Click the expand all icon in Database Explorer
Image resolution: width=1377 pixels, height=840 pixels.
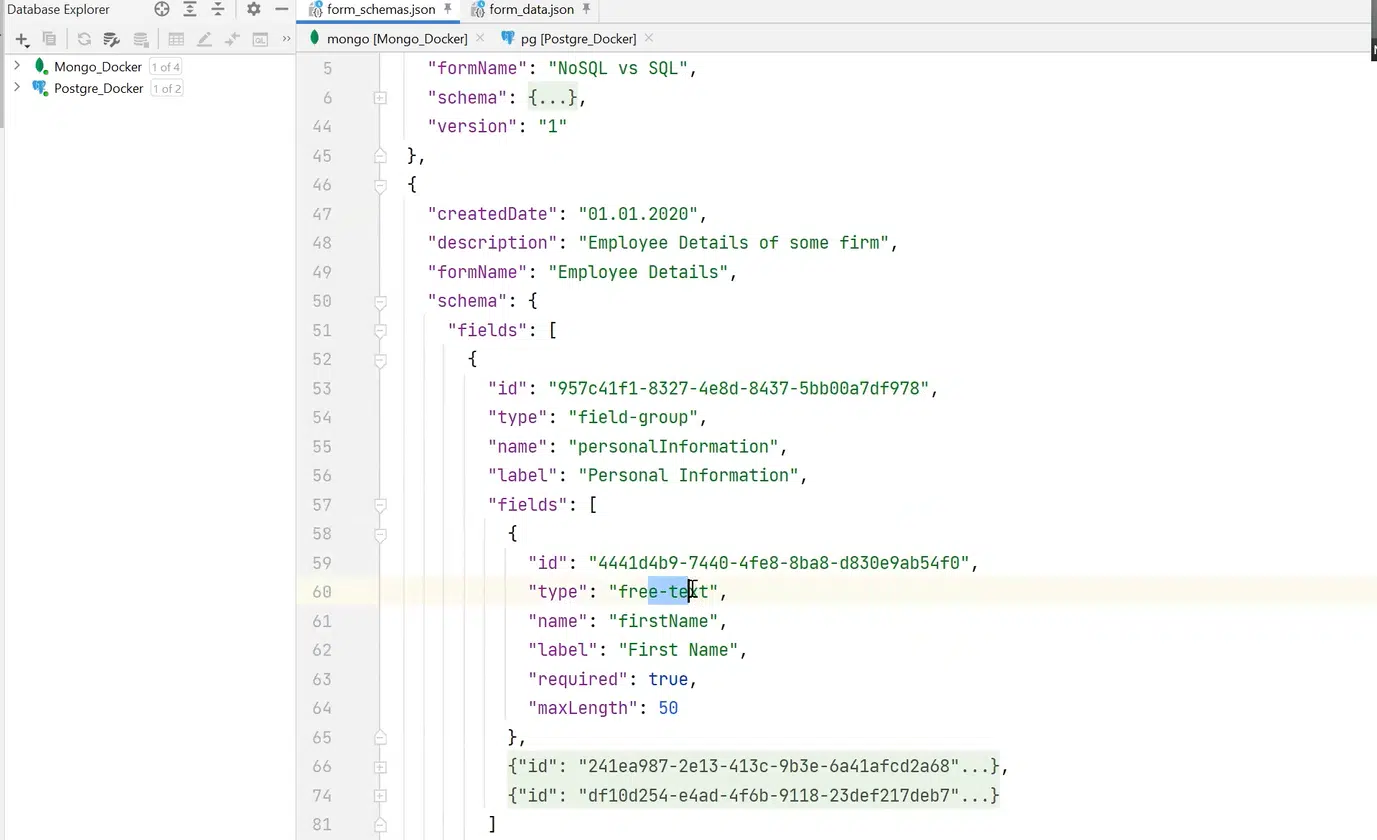[x=189, y=9]
